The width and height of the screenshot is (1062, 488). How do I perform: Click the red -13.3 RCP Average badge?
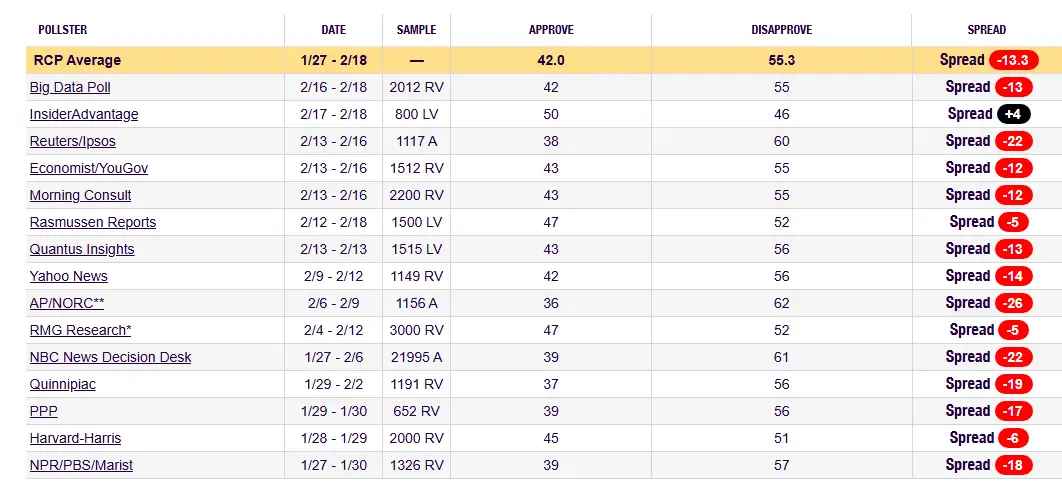1013,60
